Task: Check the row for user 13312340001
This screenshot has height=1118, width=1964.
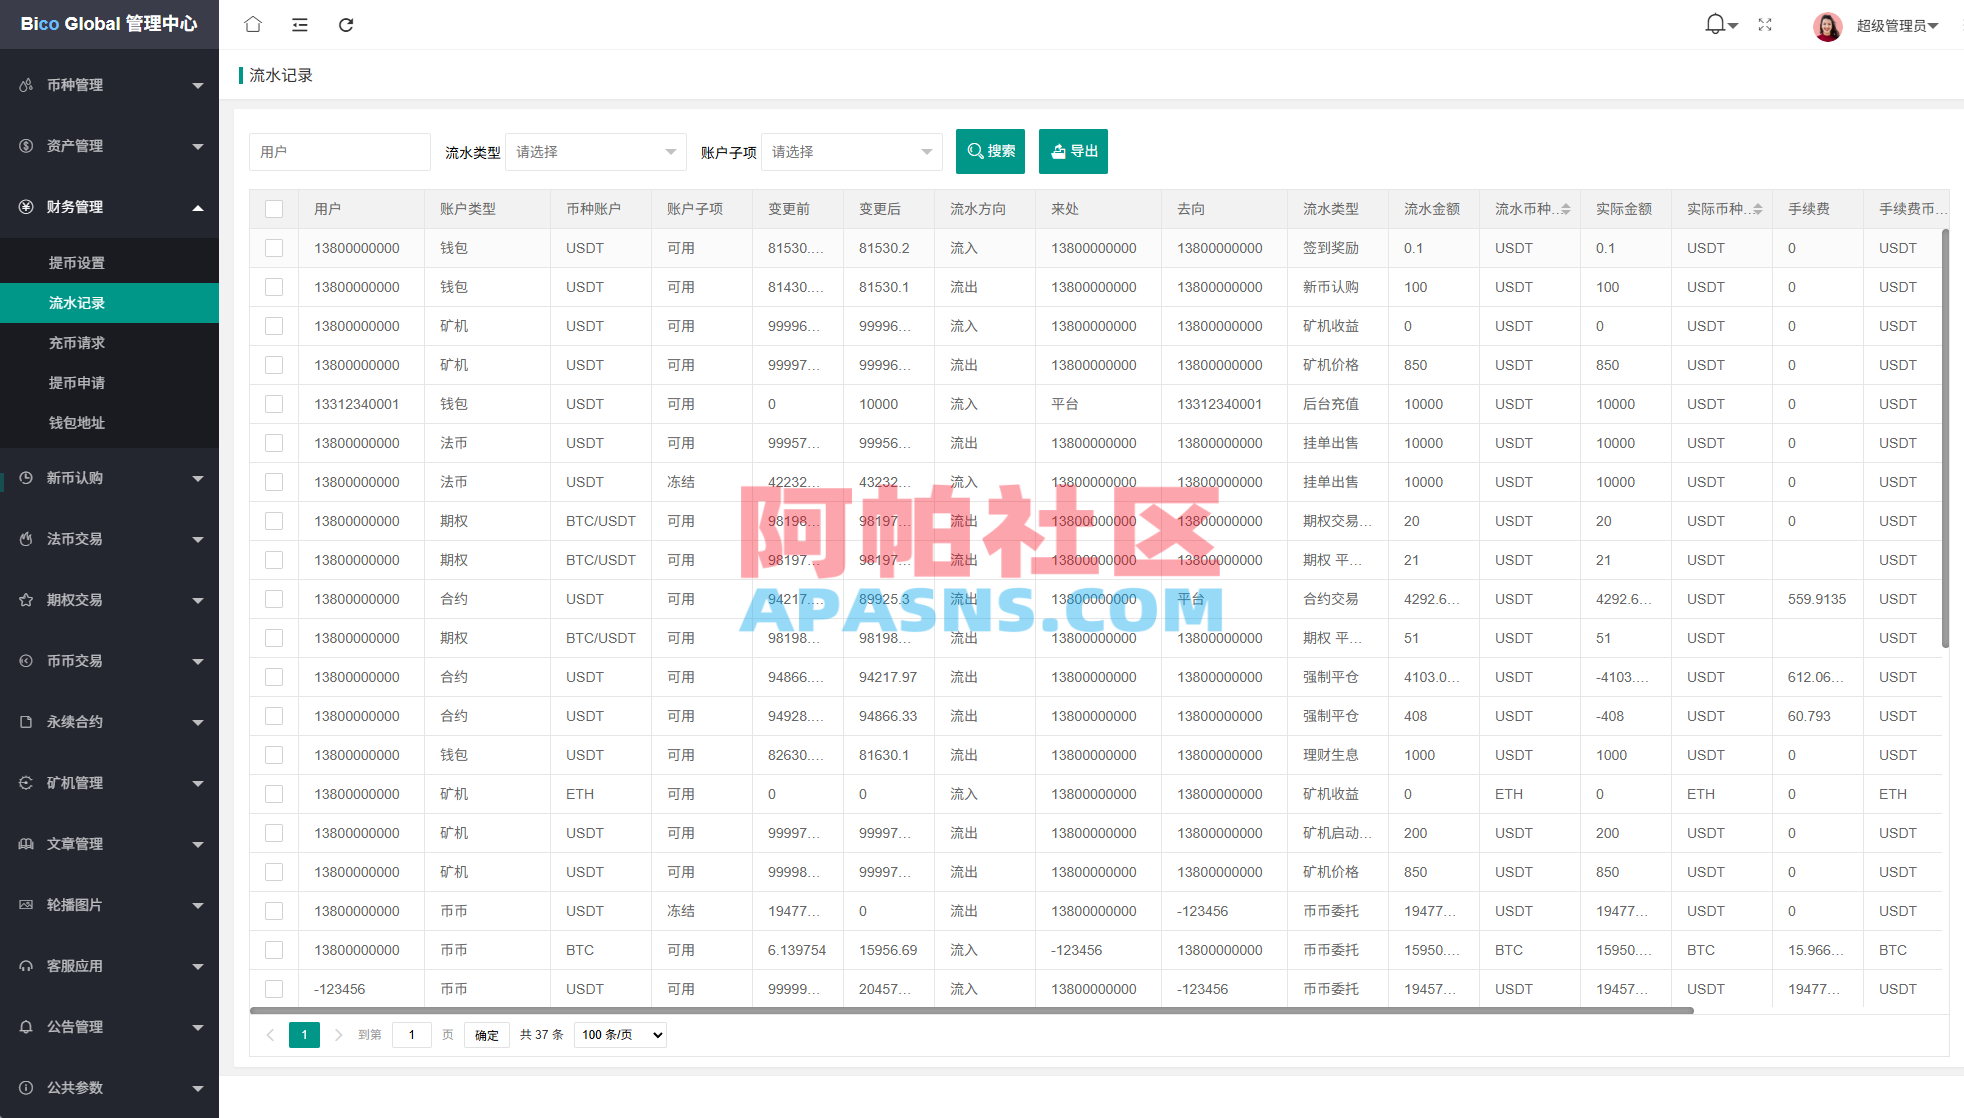Action: 274,404
